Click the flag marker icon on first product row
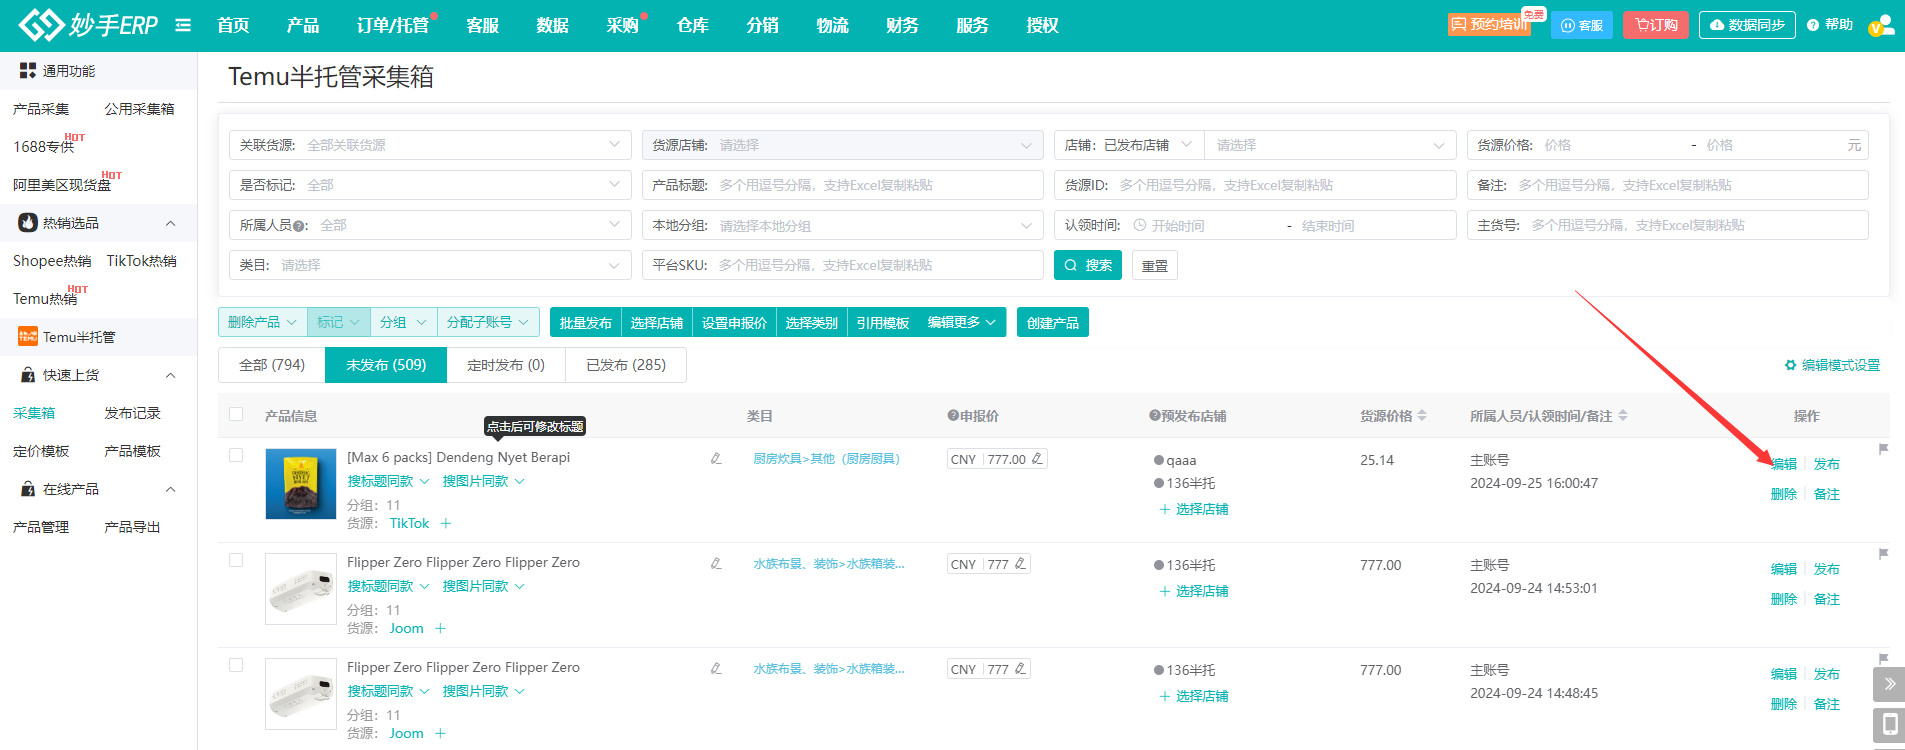 pos(1883,449)
